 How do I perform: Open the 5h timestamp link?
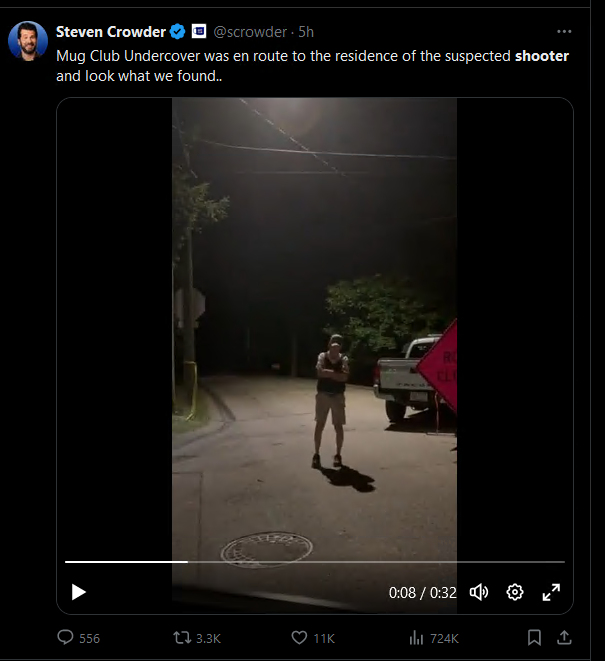pyautogui.click(x=306, y=32)
